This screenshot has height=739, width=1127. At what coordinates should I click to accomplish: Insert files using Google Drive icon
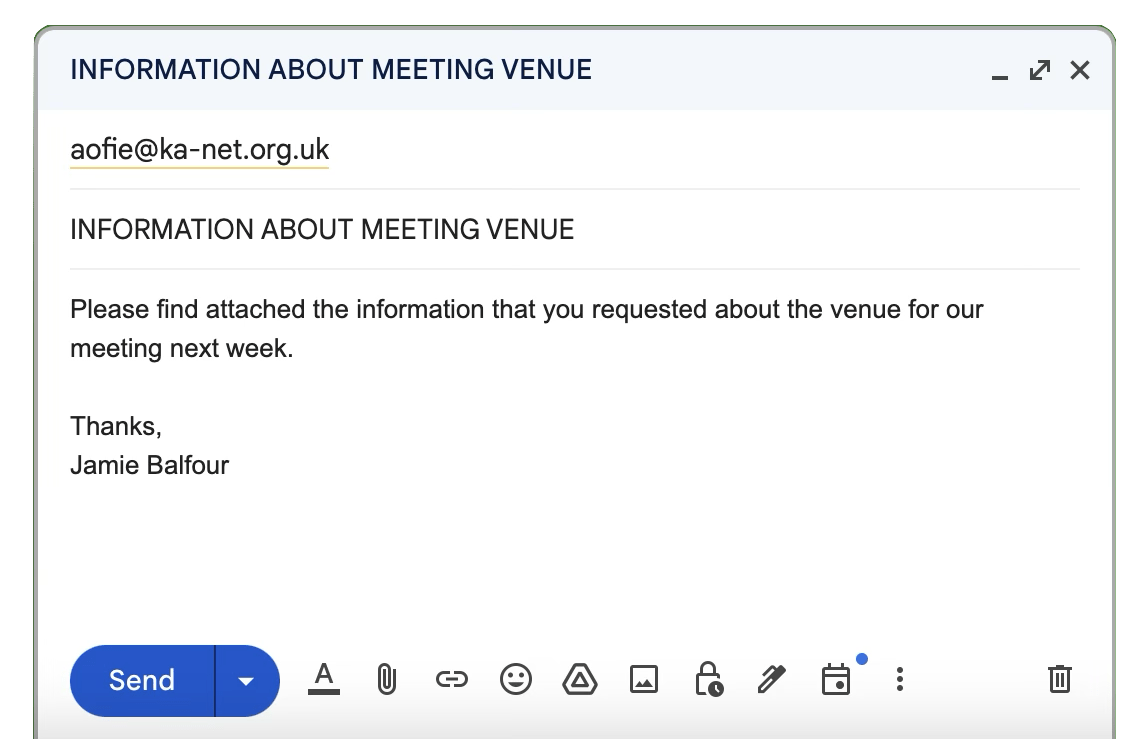click(x=579, y=680)
